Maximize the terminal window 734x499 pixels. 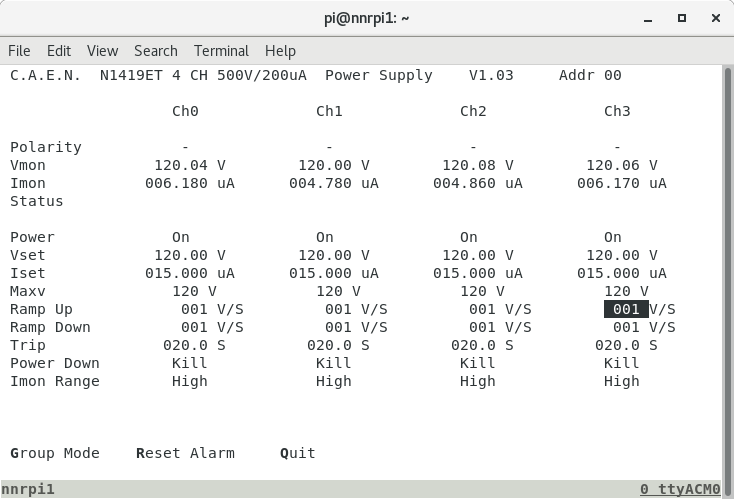point(682,17)
